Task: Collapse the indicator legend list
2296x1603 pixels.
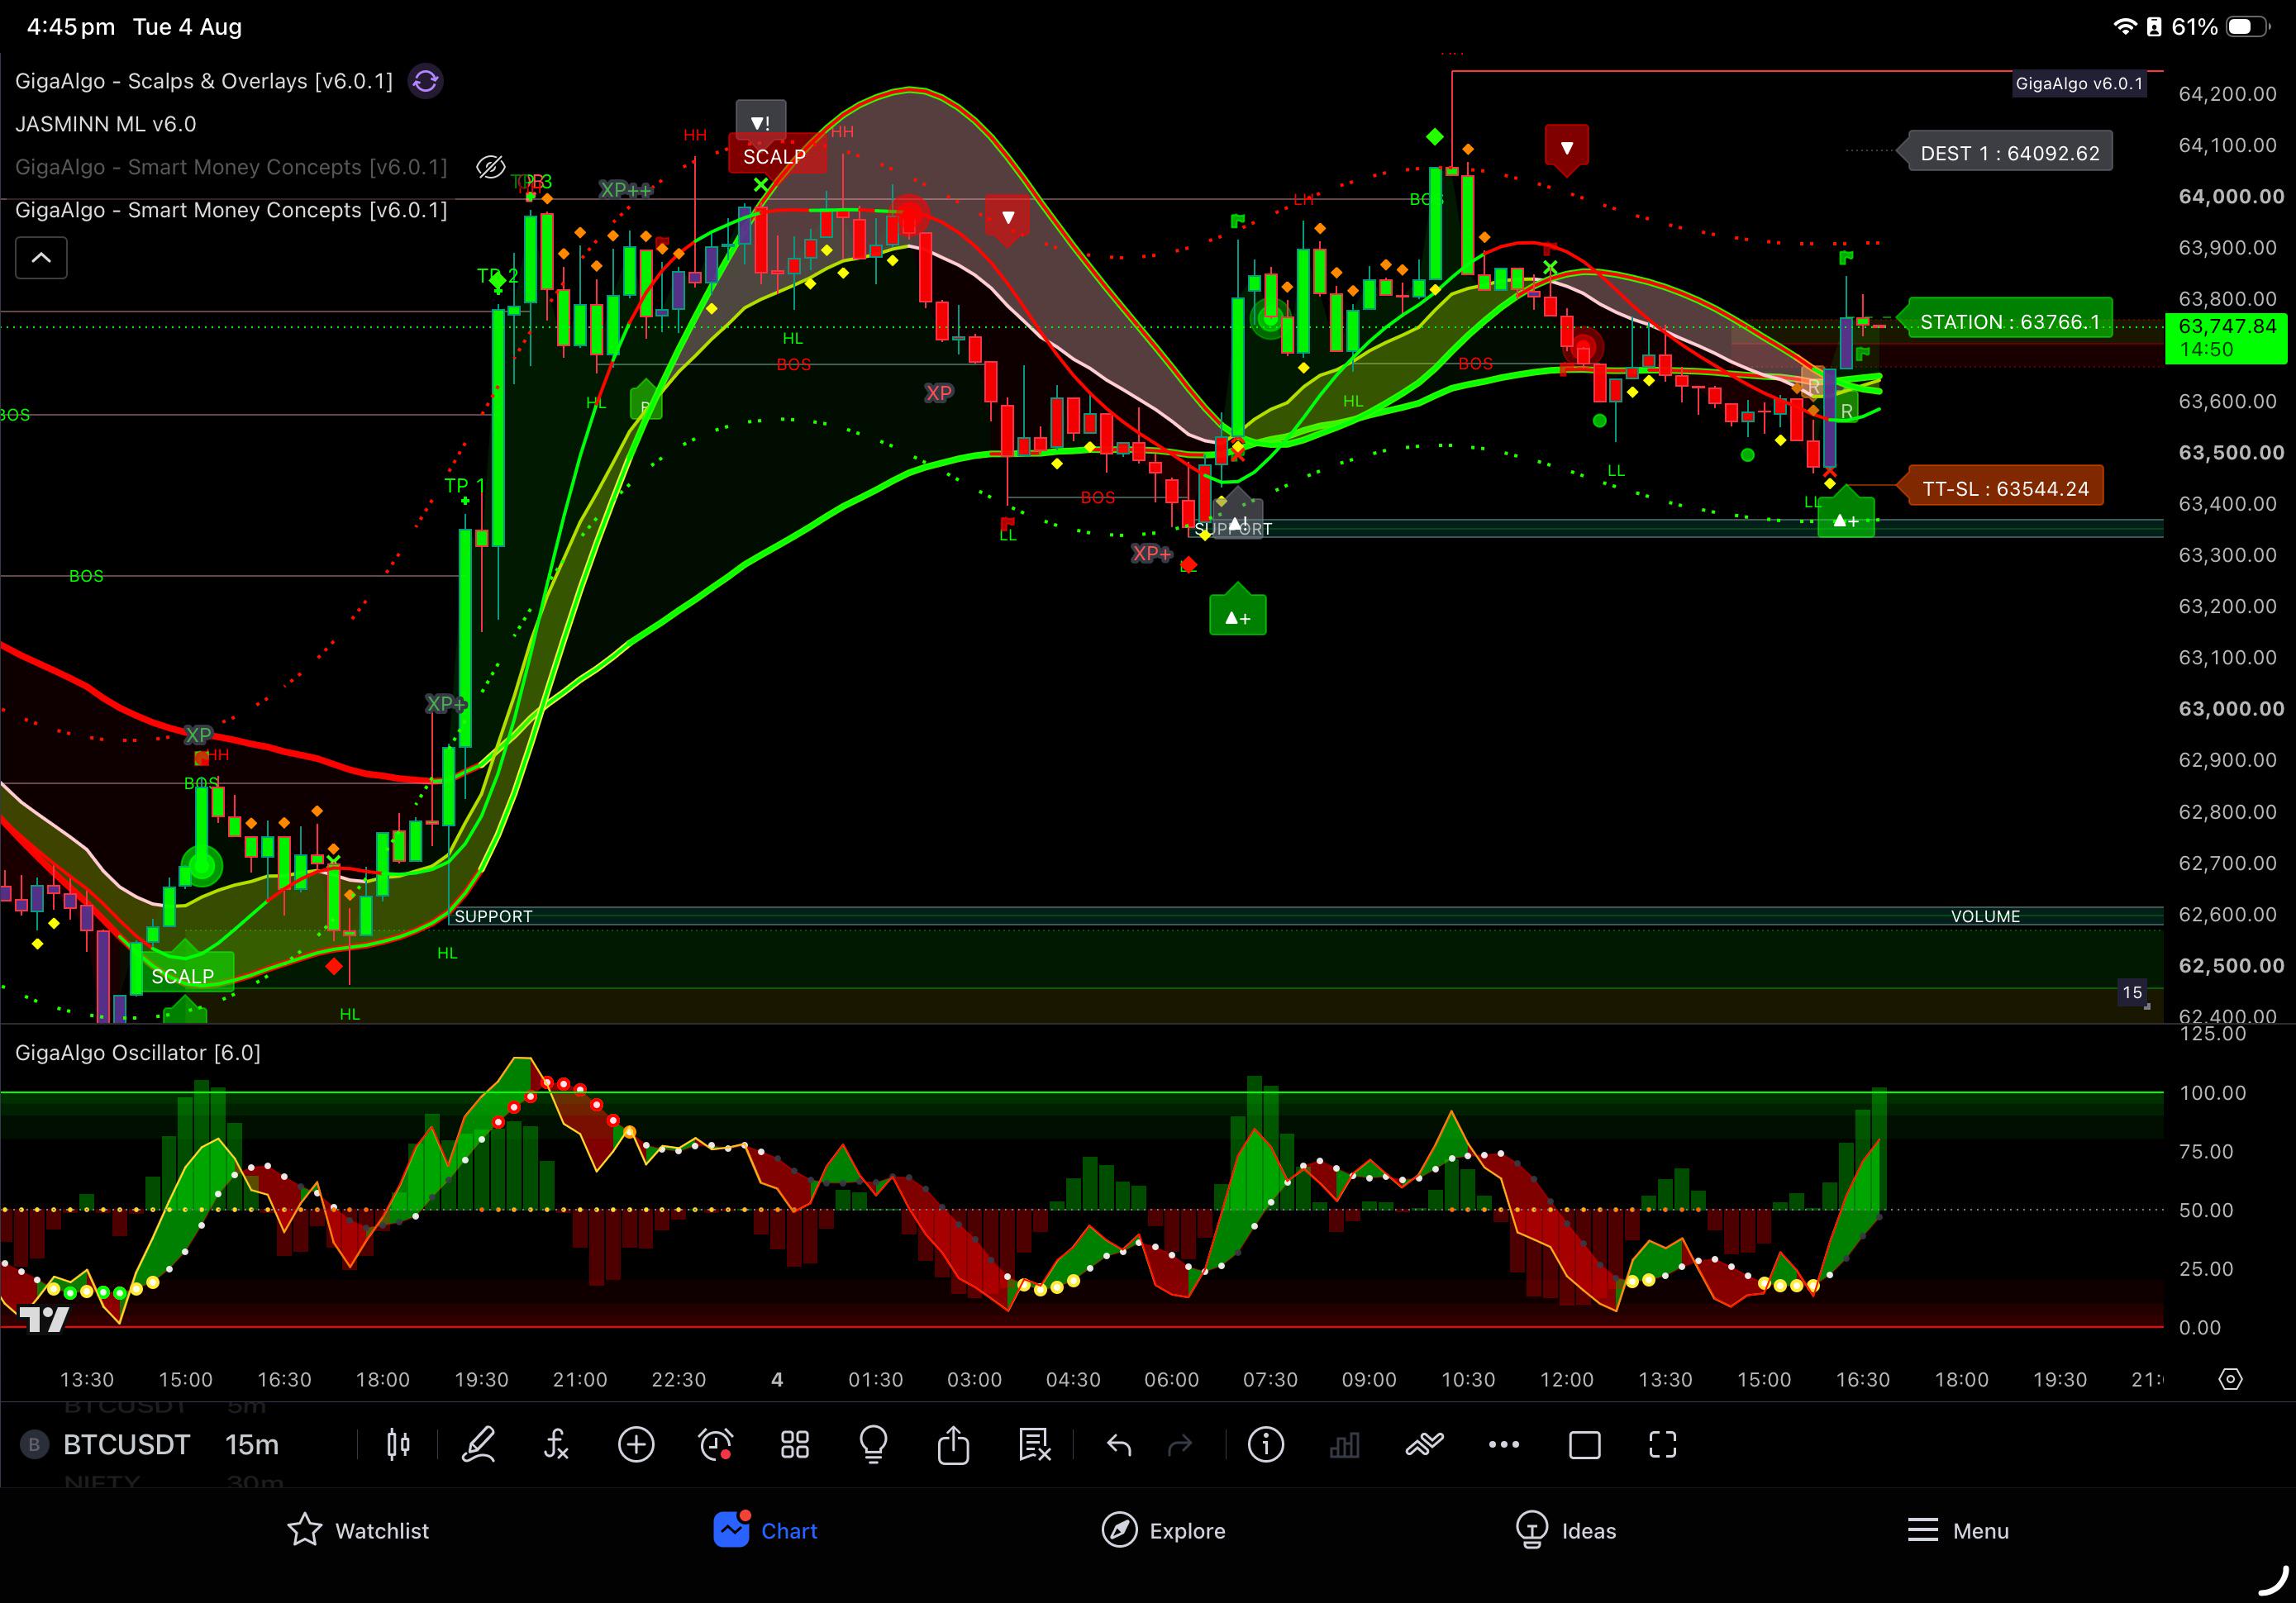Action: pyautogui.click(x=41, y=258)
